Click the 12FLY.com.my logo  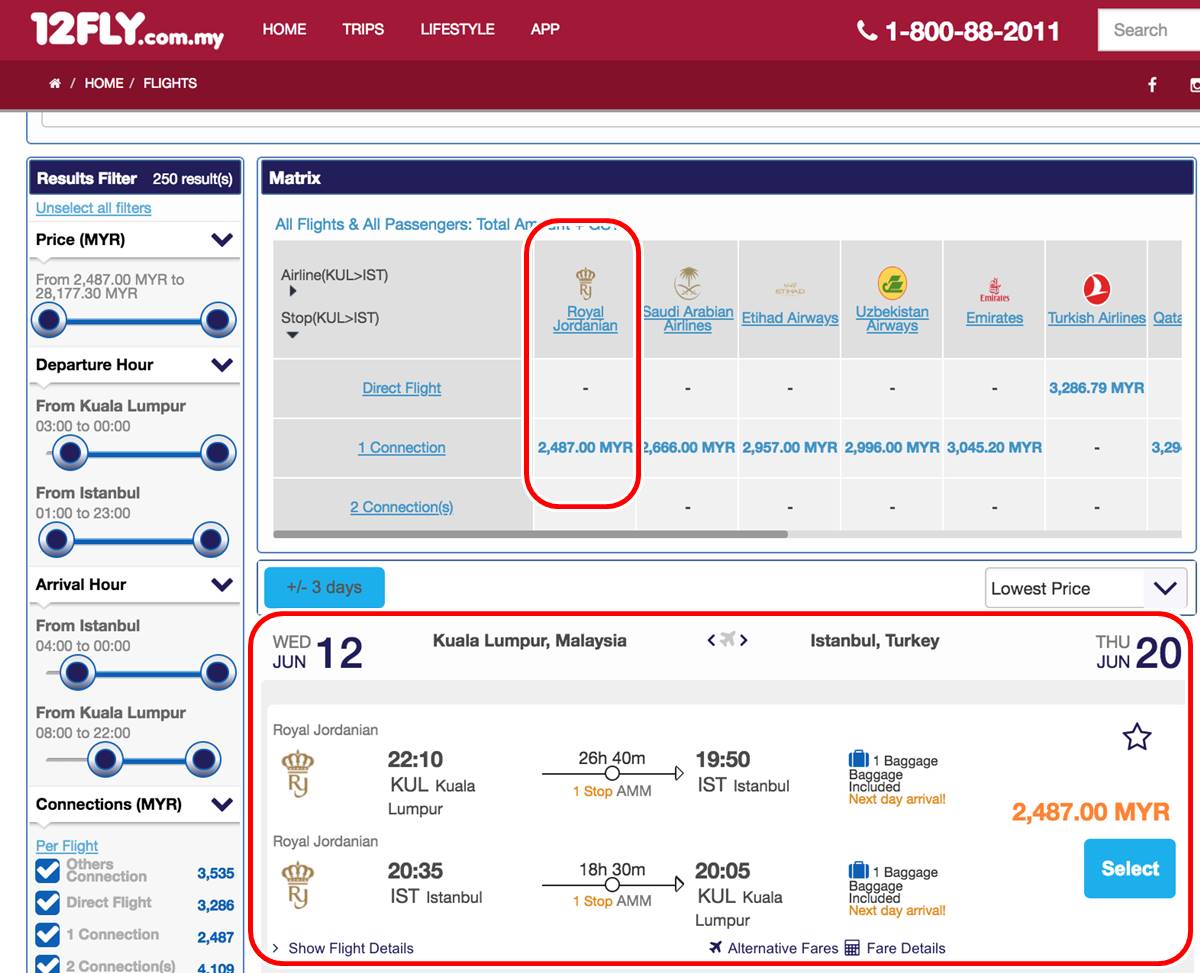[x=127, y=30]
